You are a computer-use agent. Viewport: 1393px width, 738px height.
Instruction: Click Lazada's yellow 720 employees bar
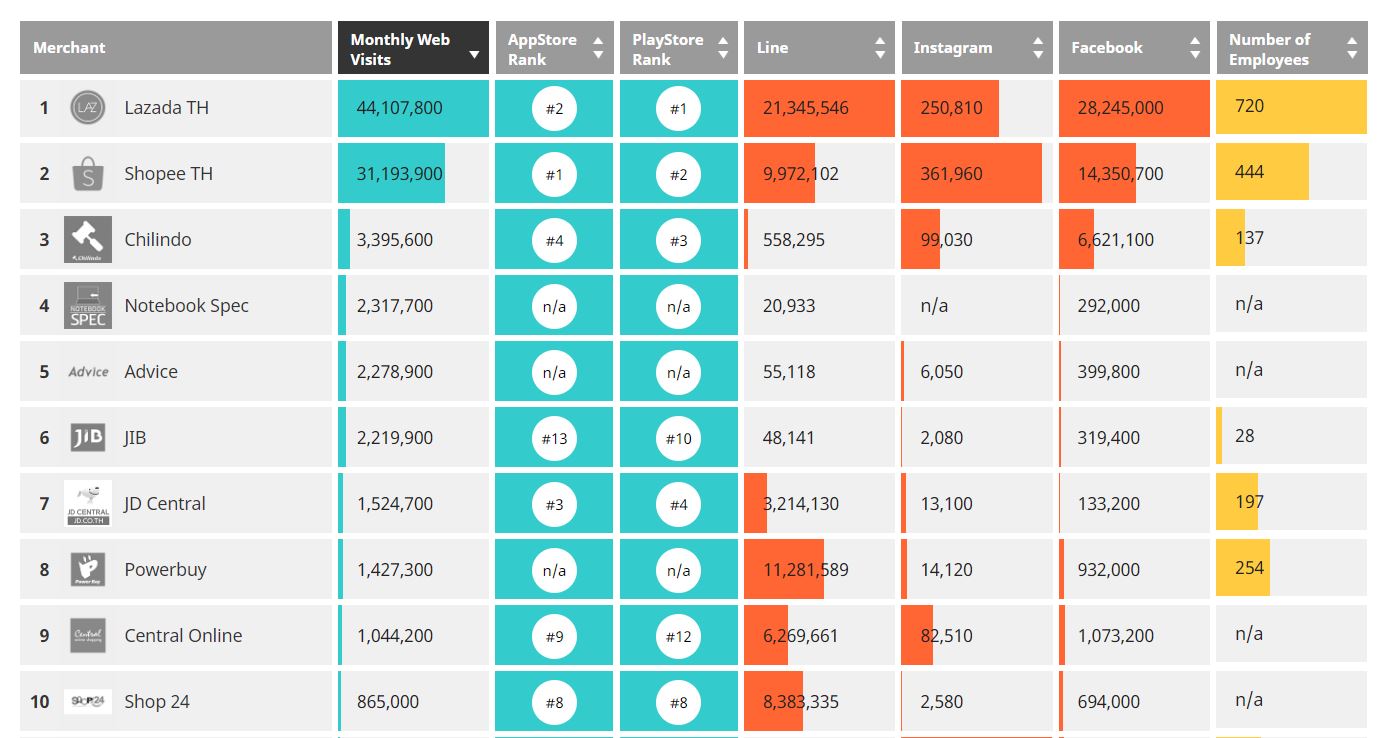[x=1290, y=107]
